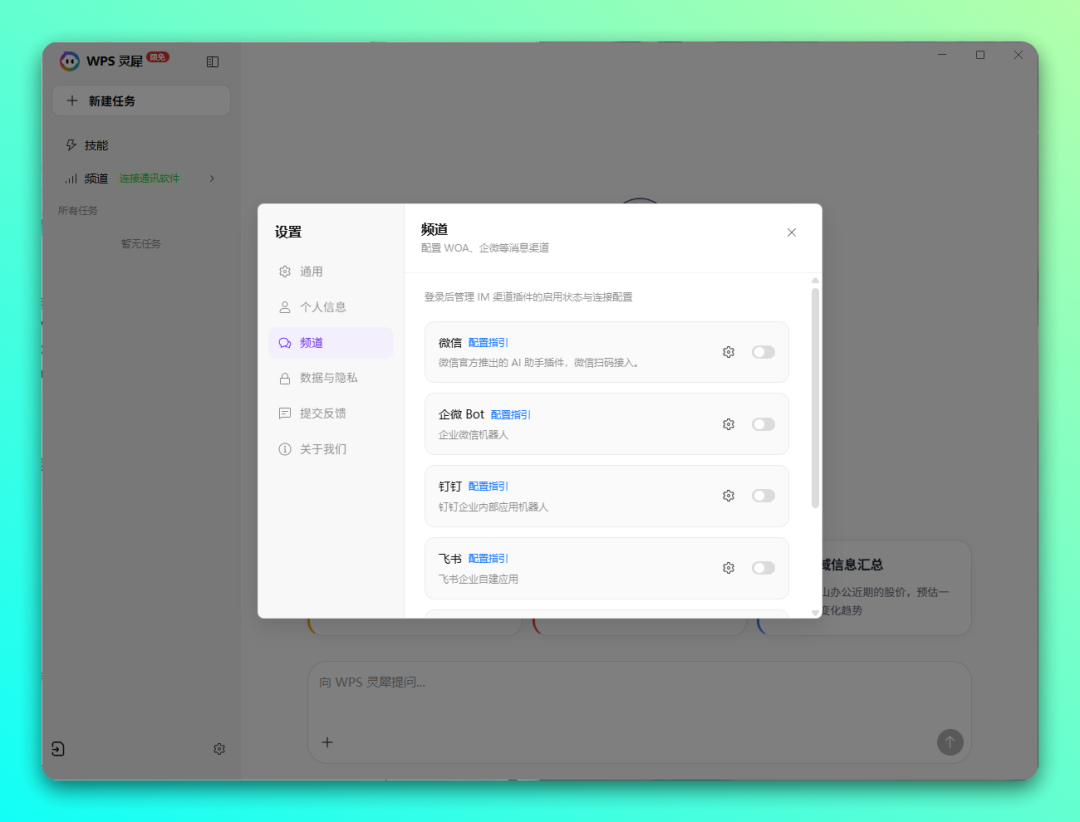Image resolution: width=1080 pixels, height=822 pixels.
Task: Open app settings via the sidebar gear icon
Action: coord(219,749)
